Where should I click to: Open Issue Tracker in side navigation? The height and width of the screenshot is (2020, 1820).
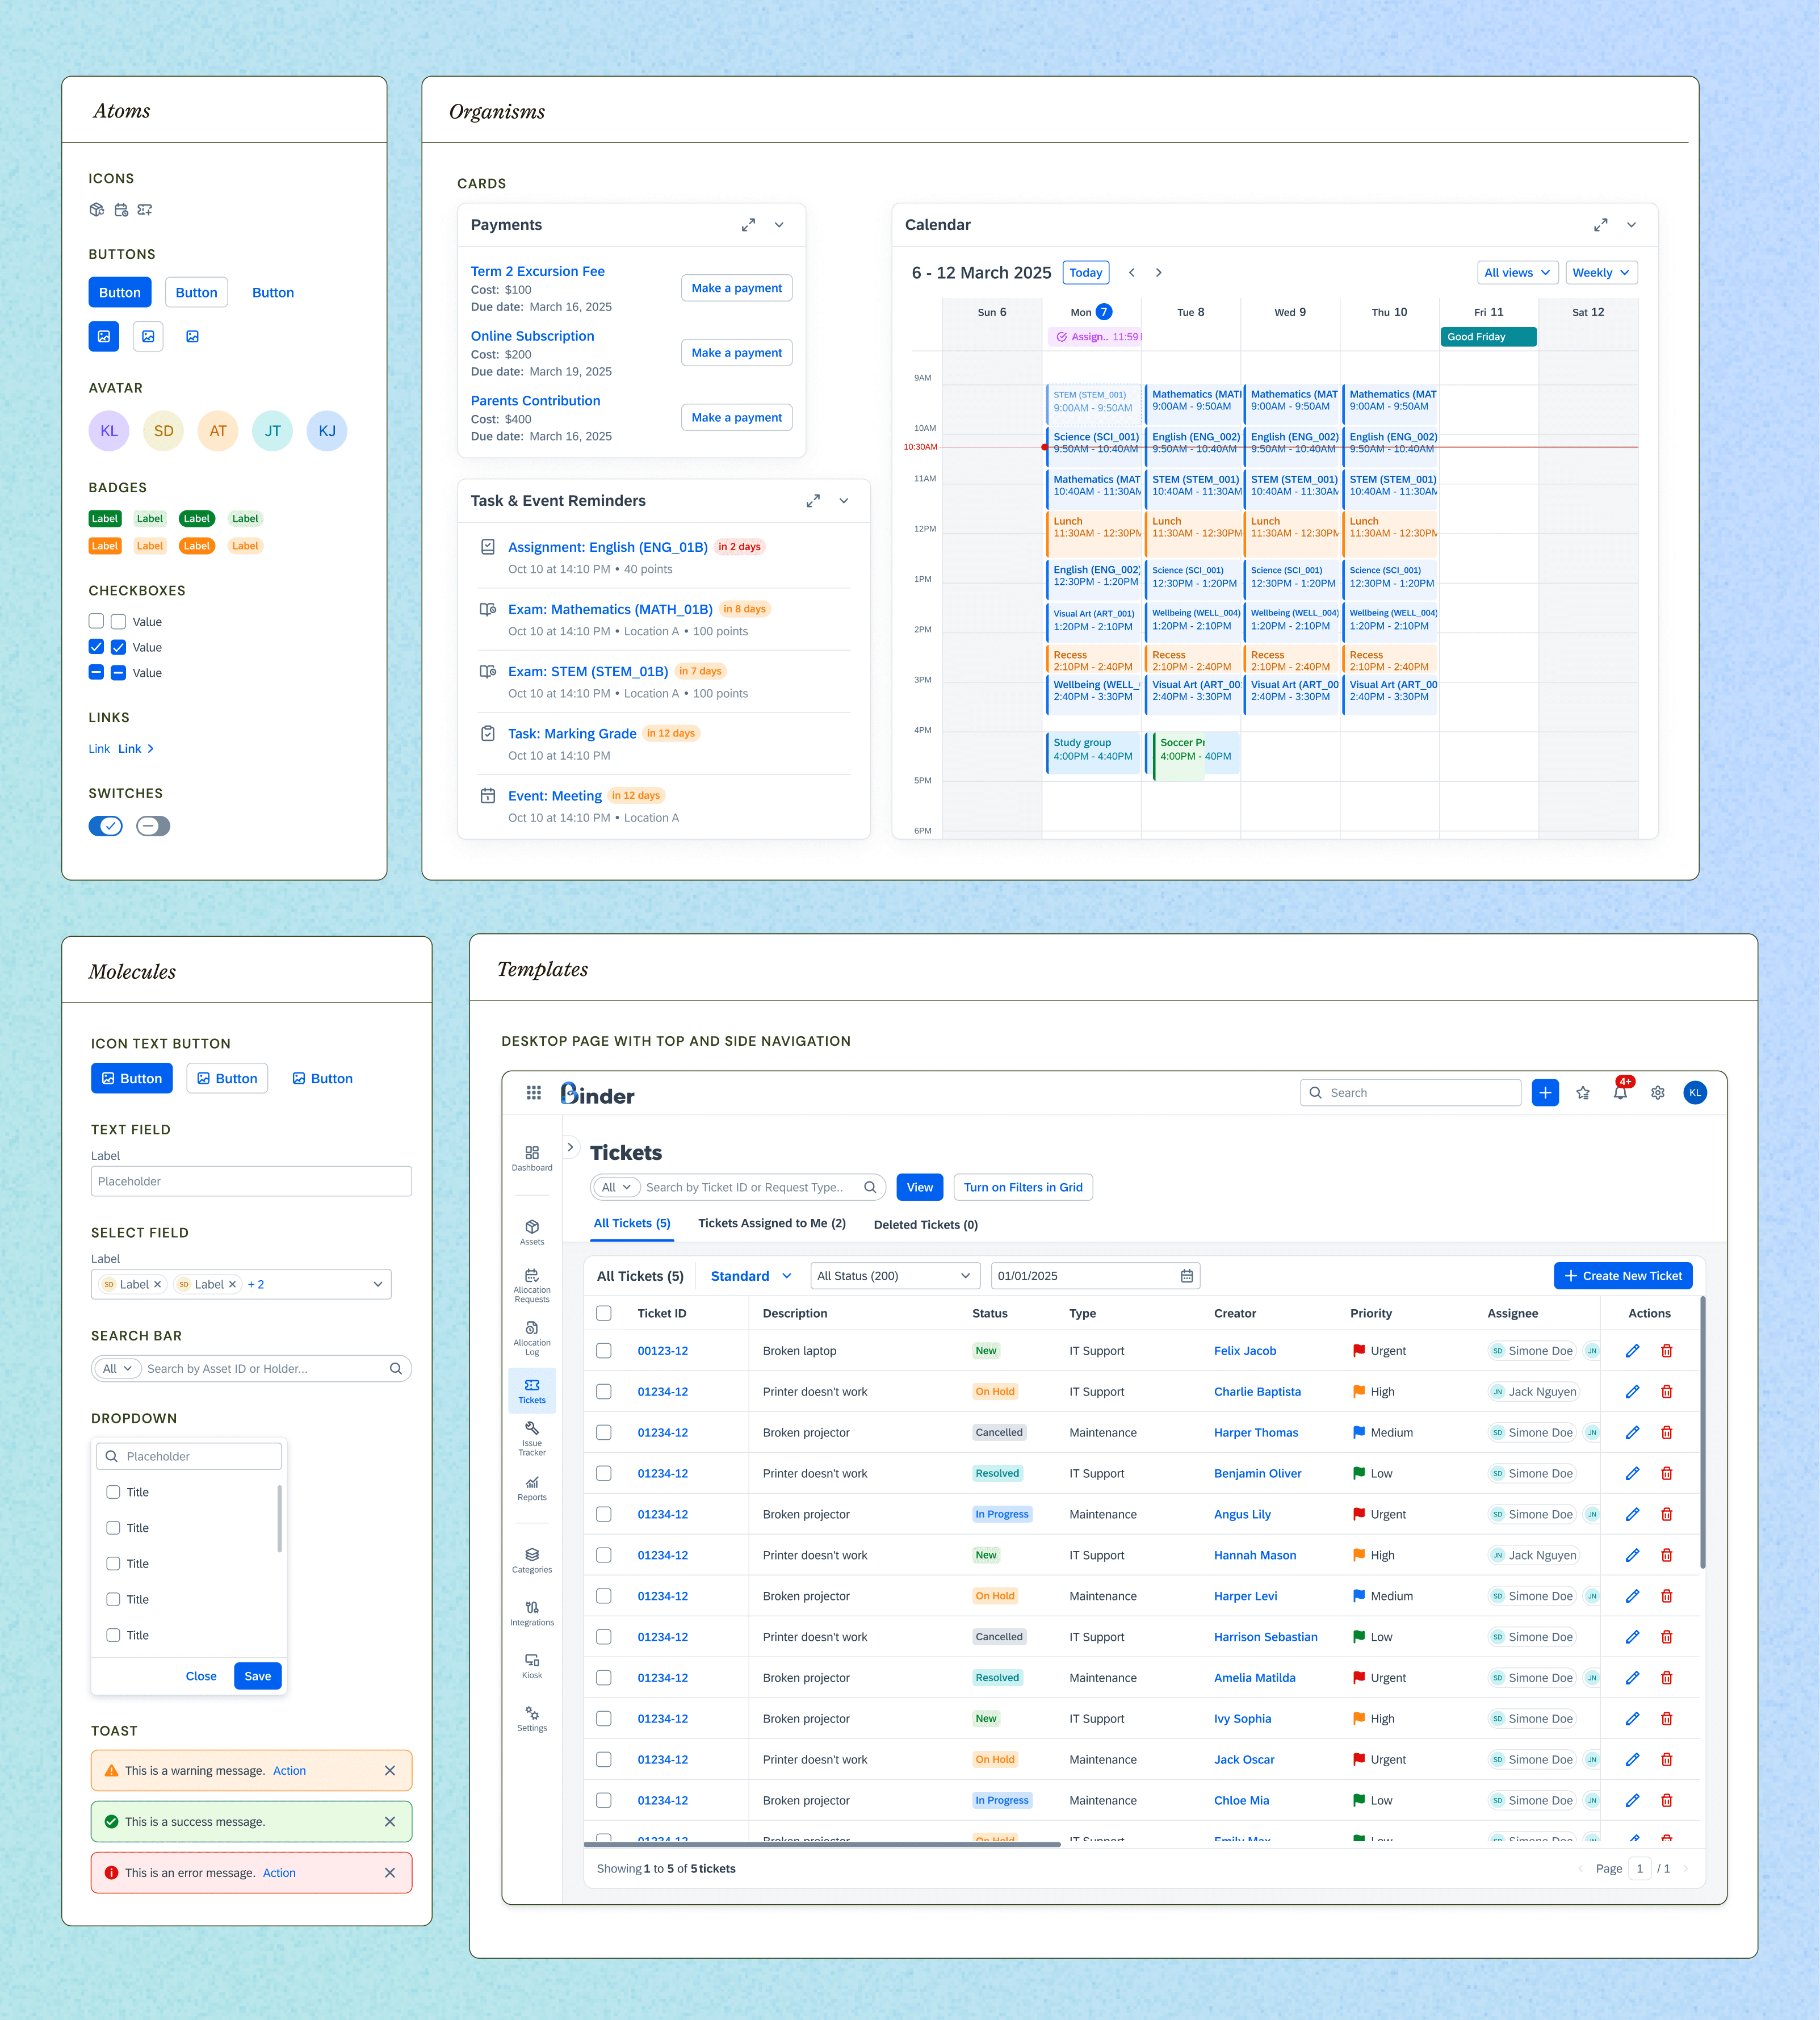coord(532,1439)
